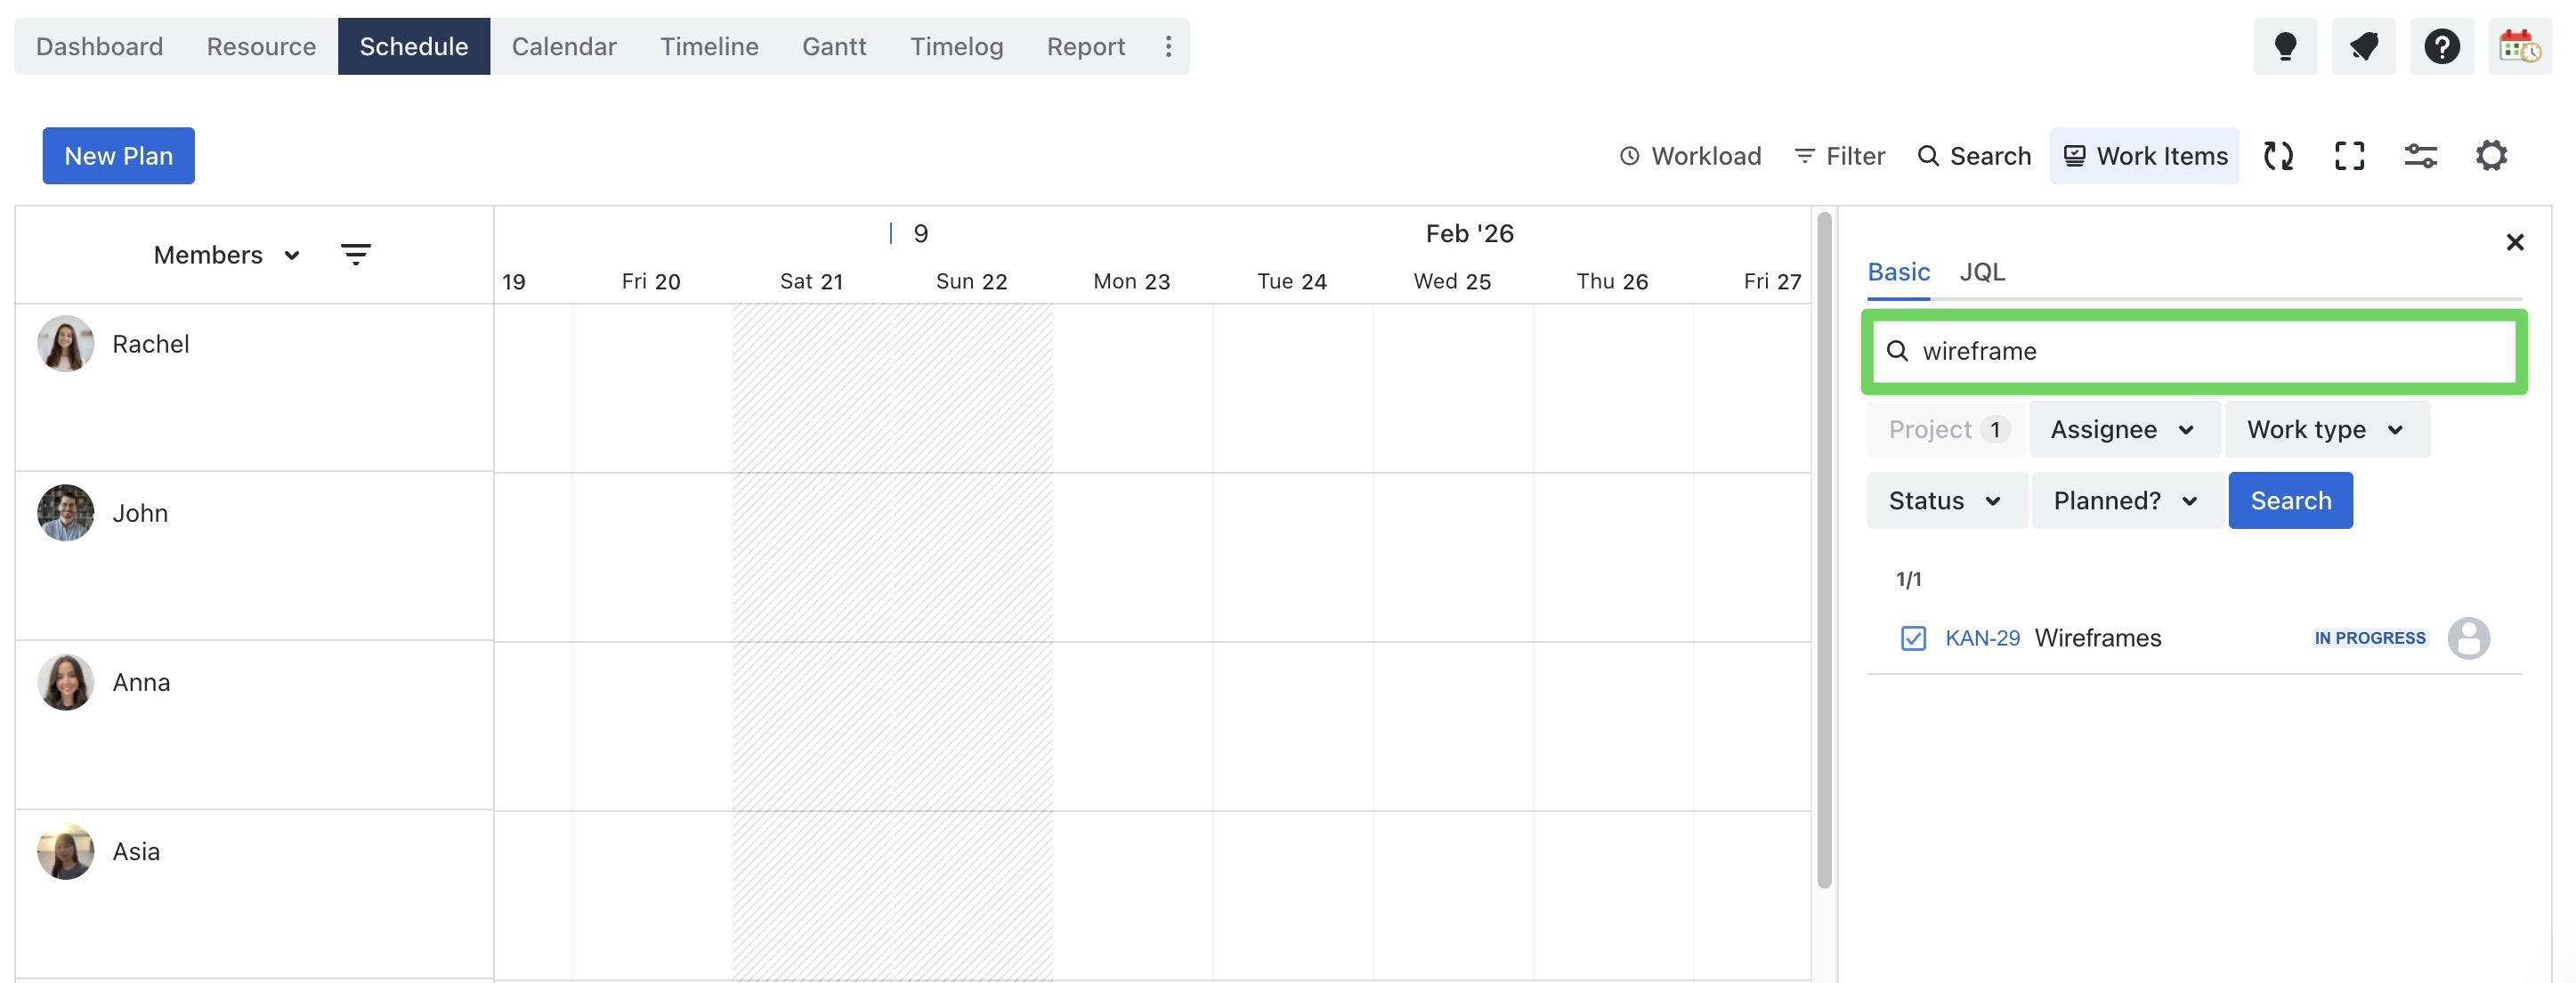This screenshot has width=2576, height=983.
Task: Click the help question mark icon
Action: (x=2441, y=46)
